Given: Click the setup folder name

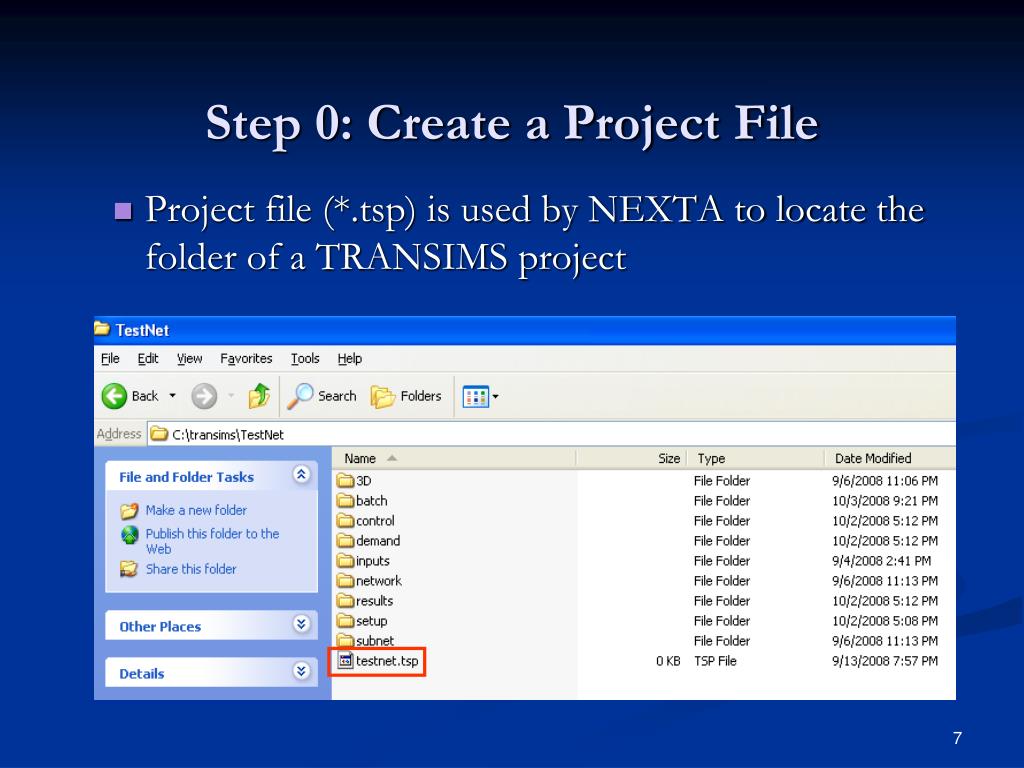Looking at the screenshot, I should pos(372,621).
